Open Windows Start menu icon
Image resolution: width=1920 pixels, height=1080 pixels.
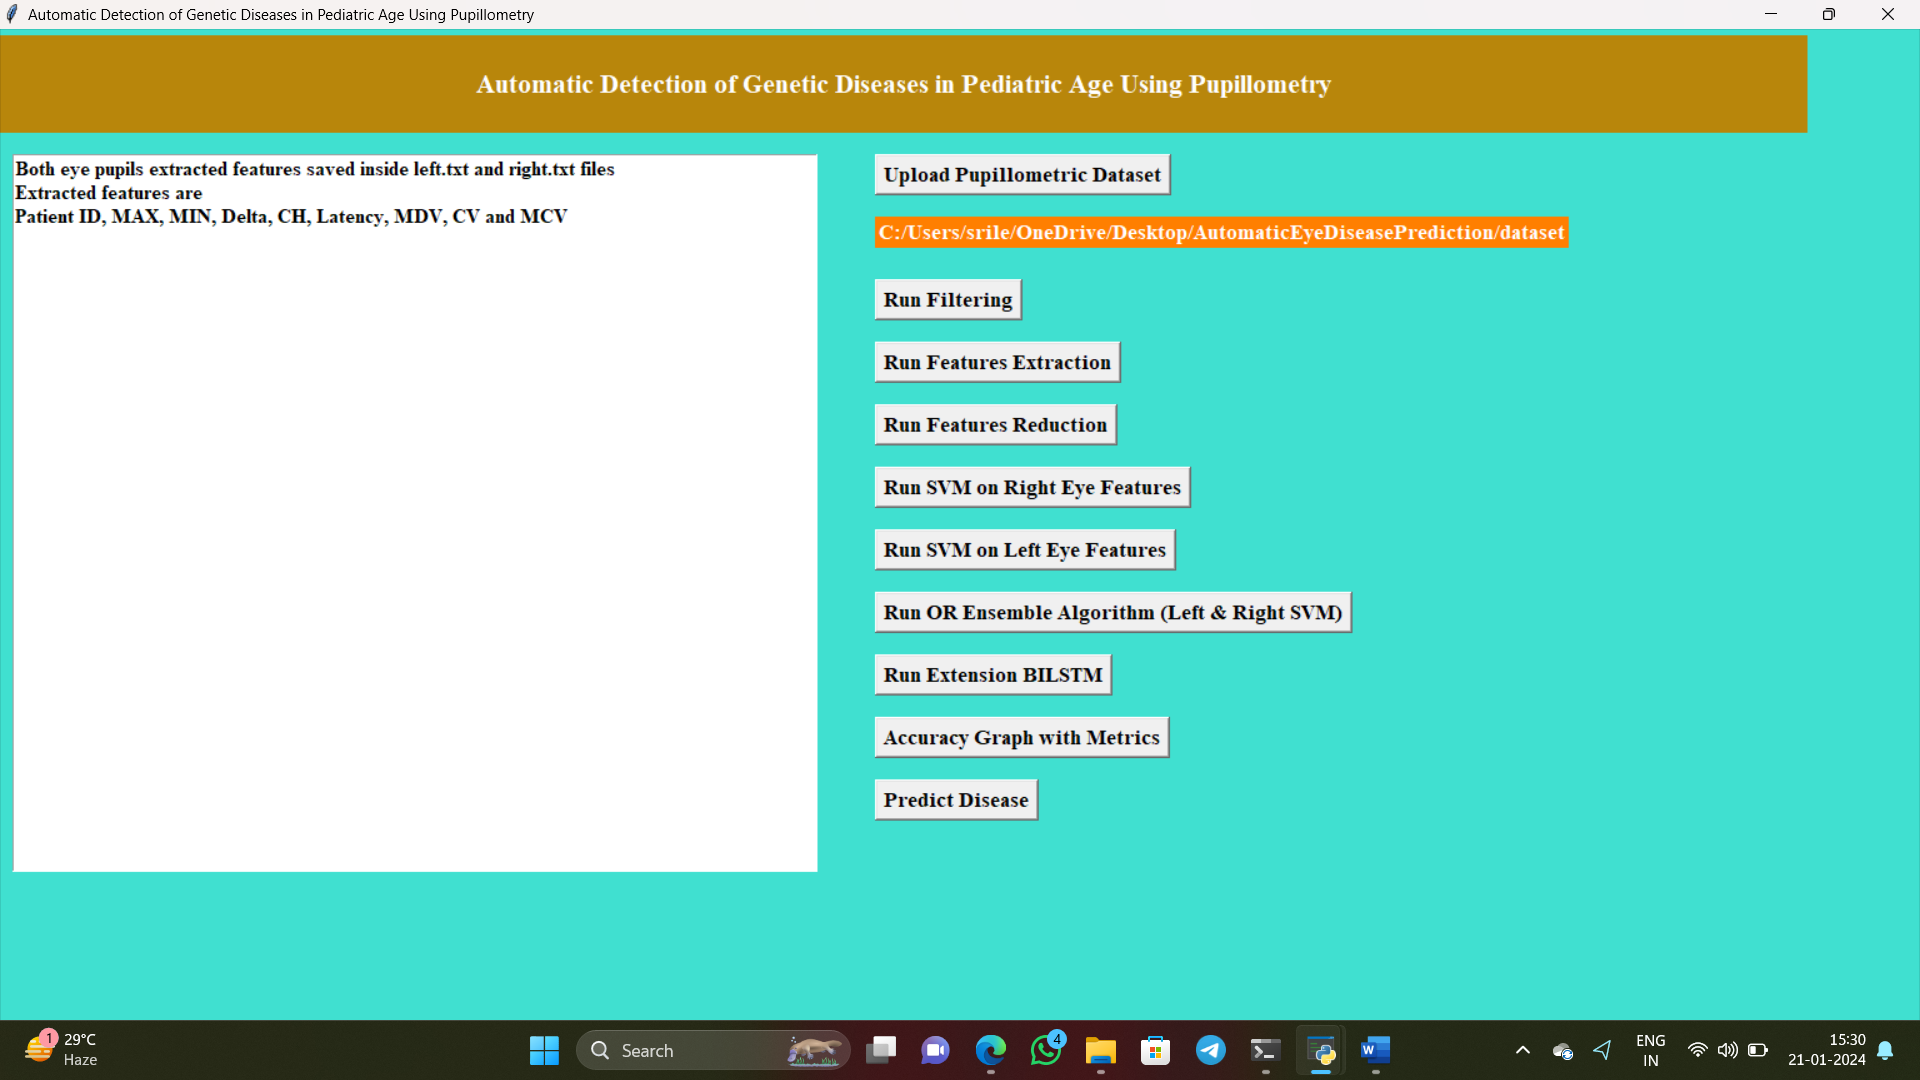[544, 1050]
